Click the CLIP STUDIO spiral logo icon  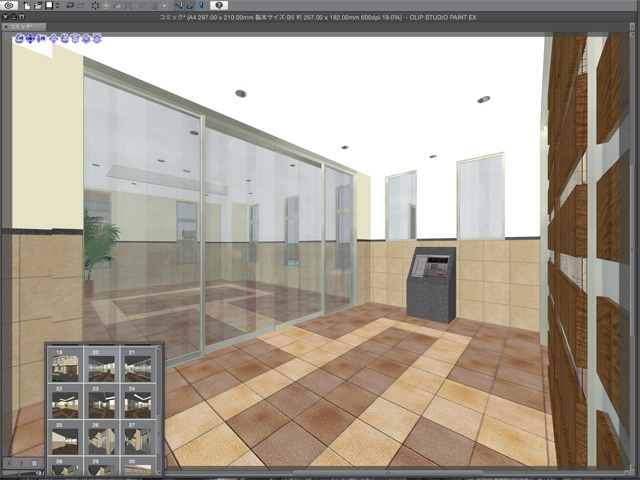click(x=9, y=5)
